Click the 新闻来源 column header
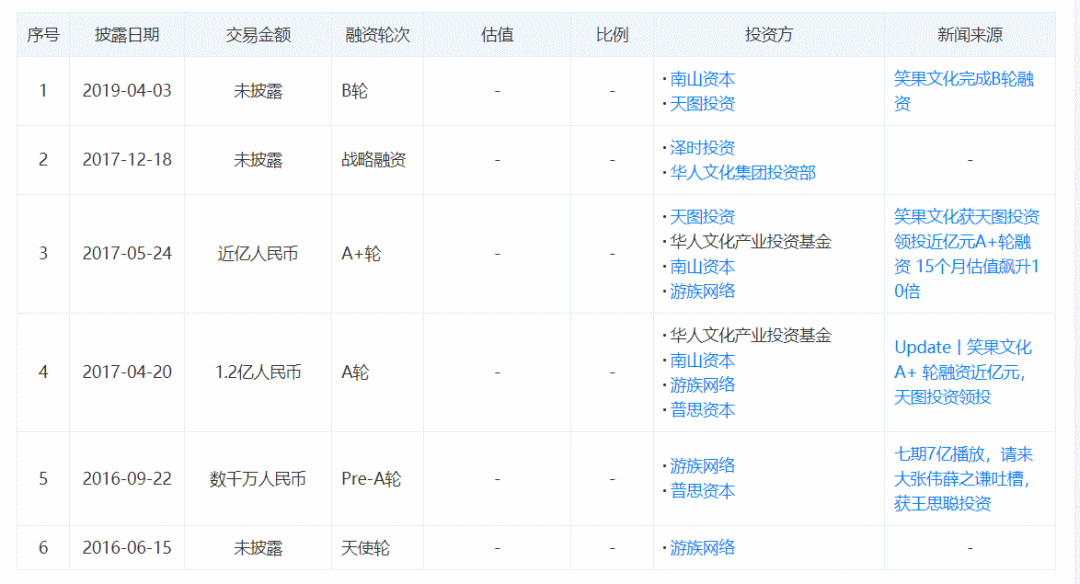The image size is (1080, 584). click(970, 35)
